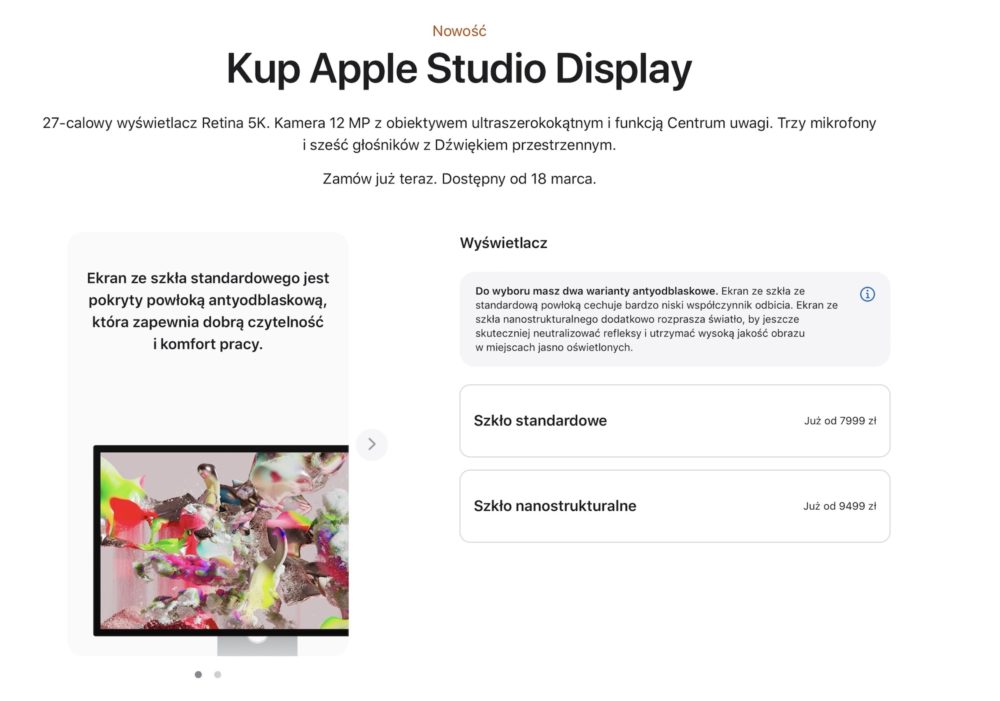
Task: Go to the first gallery slide dot
Action: point(198,674)
